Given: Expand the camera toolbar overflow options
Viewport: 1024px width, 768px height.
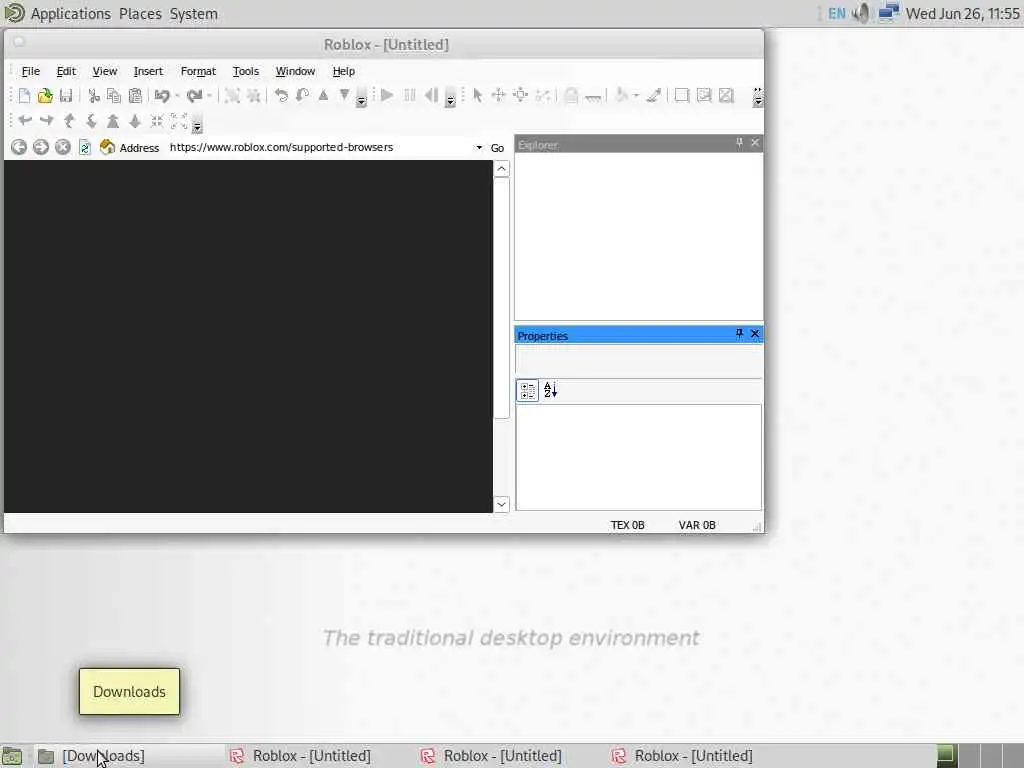Looking at the screenshot, I should click(197, 122).
